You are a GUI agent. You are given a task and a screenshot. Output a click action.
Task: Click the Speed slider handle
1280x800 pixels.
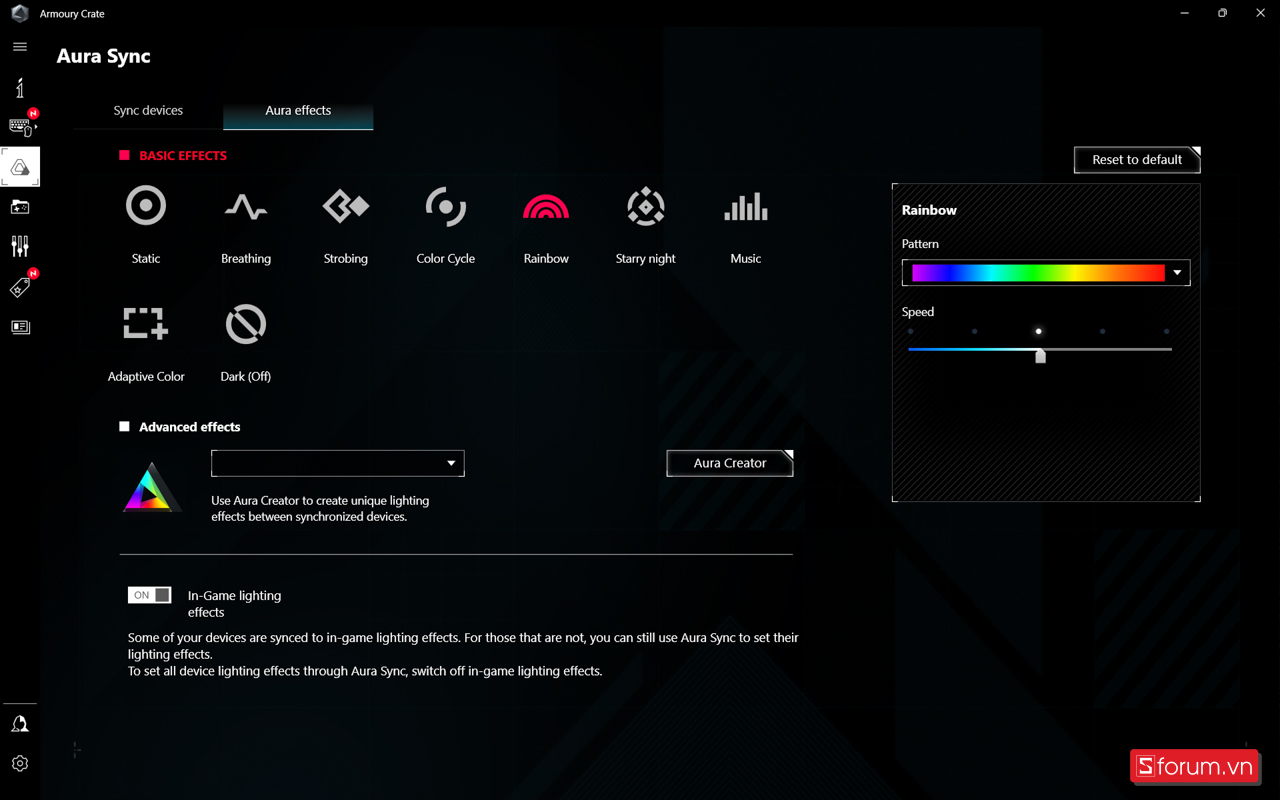(x=1040, y=356)
